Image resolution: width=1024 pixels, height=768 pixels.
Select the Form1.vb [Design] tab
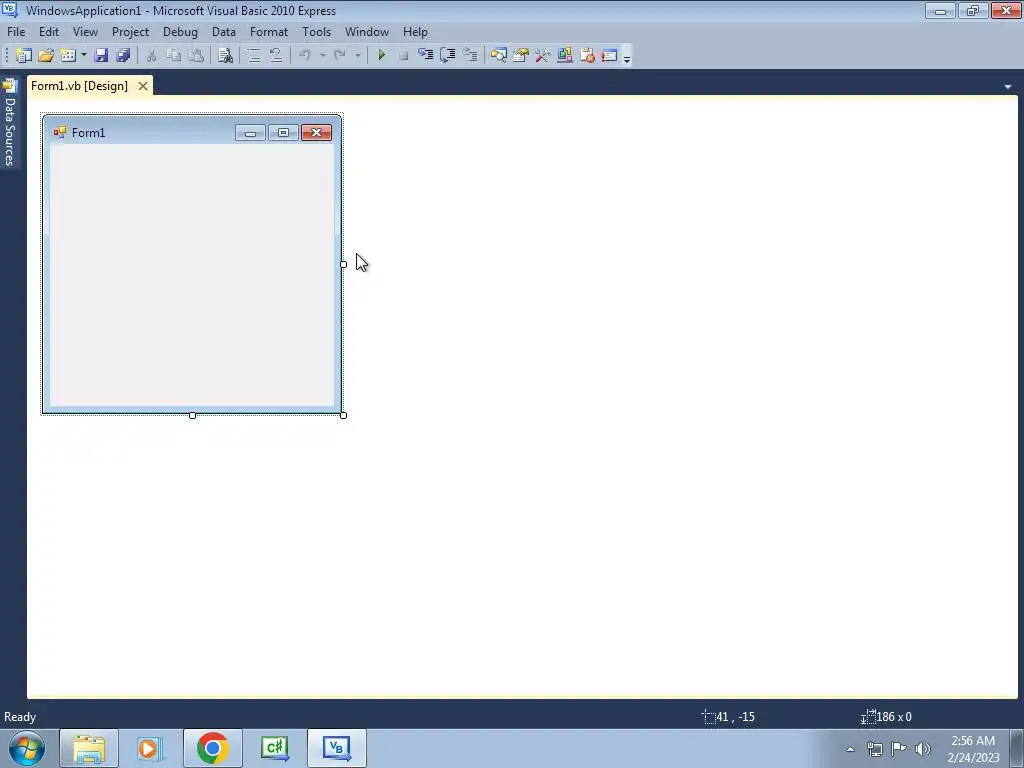coord(80,86)
